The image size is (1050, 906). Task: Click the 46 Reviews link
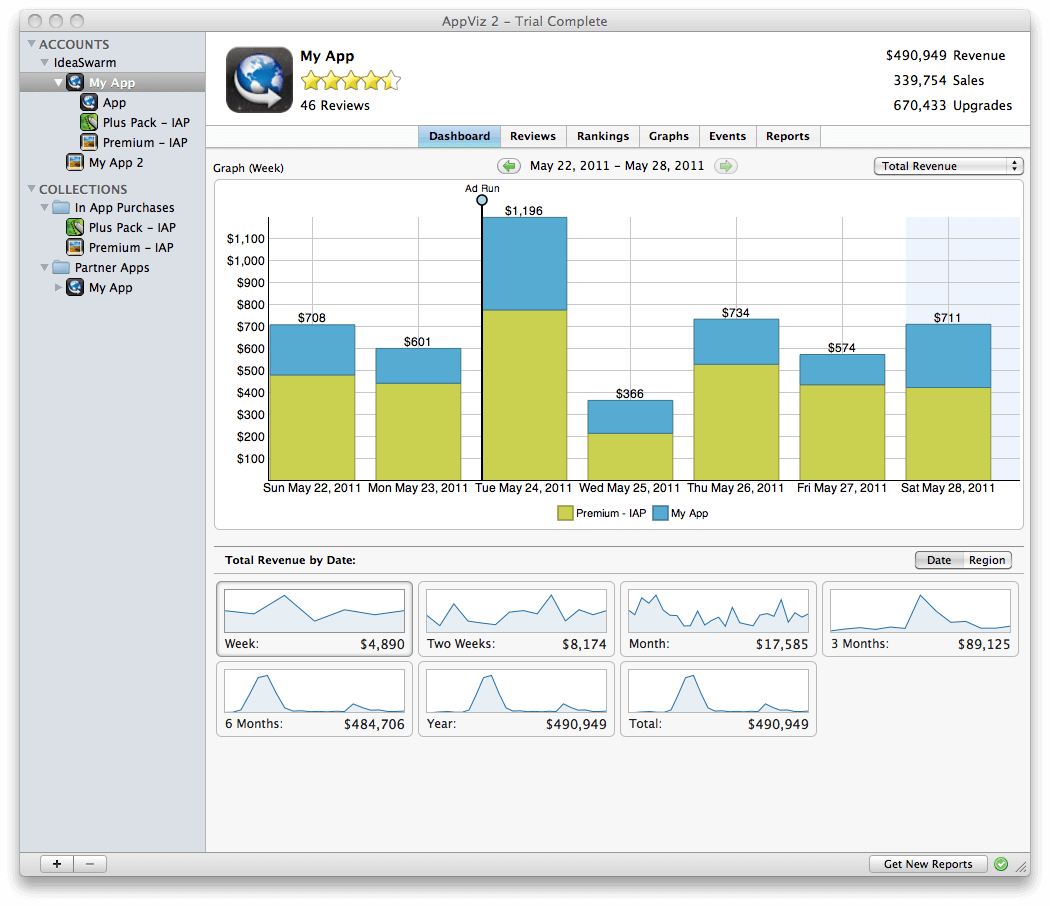coord(335,105)
